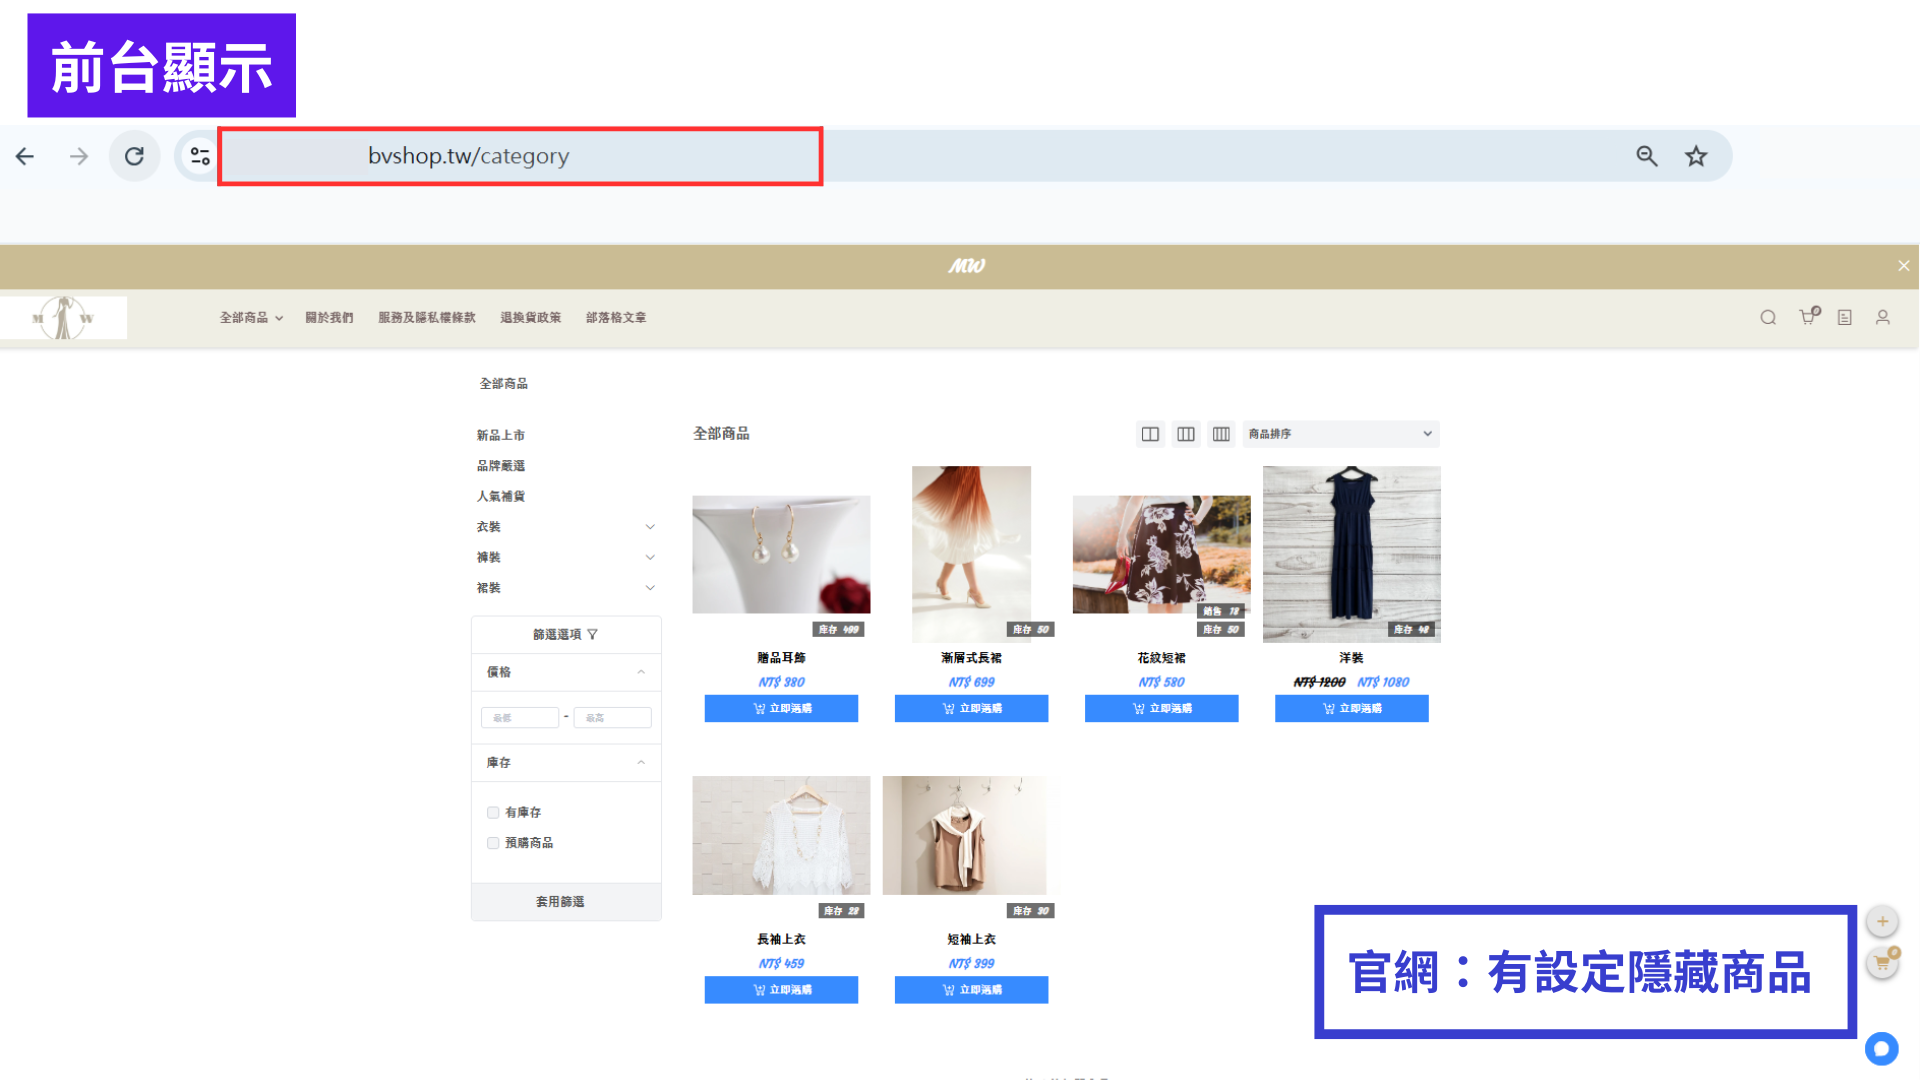Open the site search icon
The width and height of the screenshot is (1920, 1080).
point(1768,318)
